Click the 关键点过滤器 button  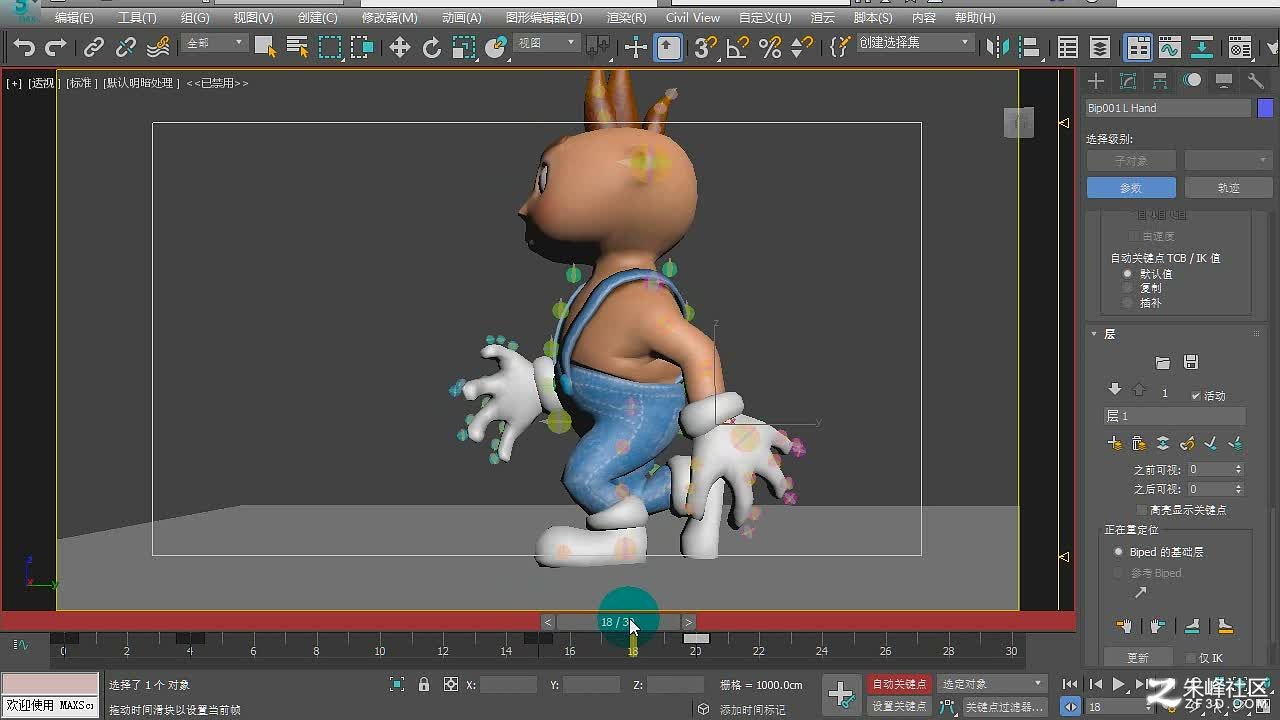pyautogui.click(x=1005, y=706)
